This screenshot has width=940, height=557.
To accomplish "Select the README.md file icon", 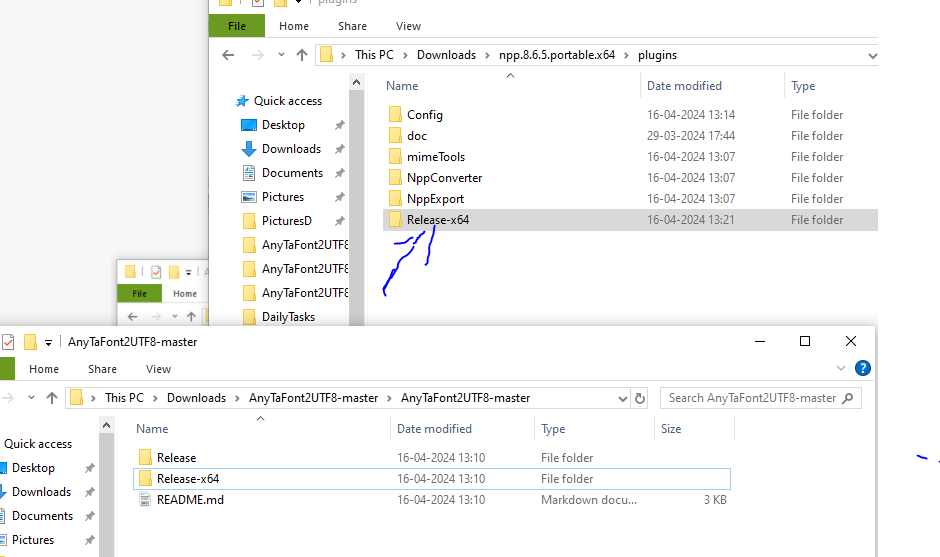I will [x=145, y=500].
